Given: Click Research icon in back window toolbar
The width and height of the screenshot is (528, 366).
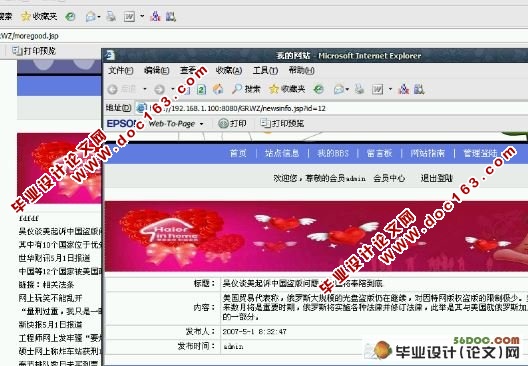Looking at the screenshot, I should pos(171,16).
